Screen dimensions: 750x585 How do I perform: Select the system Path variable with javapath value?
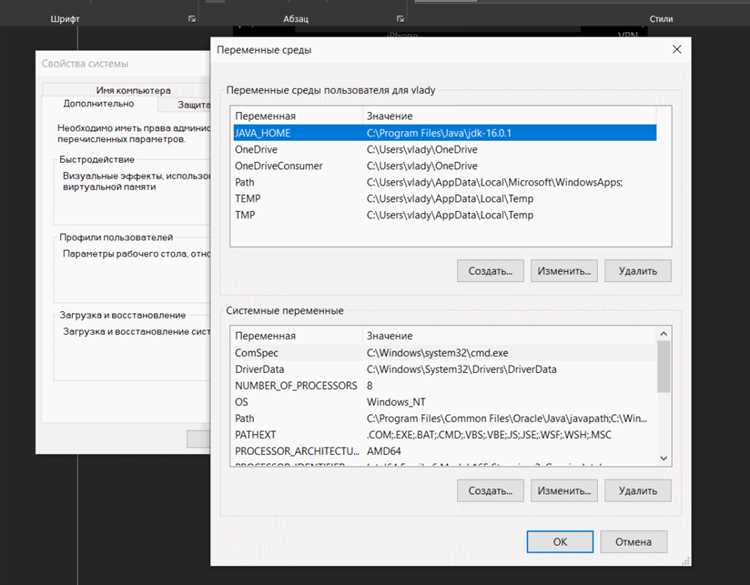point(445,419)
